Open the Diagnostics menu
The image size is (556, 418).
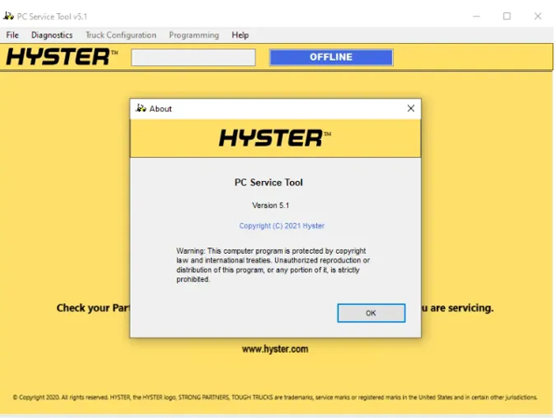tap(52, 35)
